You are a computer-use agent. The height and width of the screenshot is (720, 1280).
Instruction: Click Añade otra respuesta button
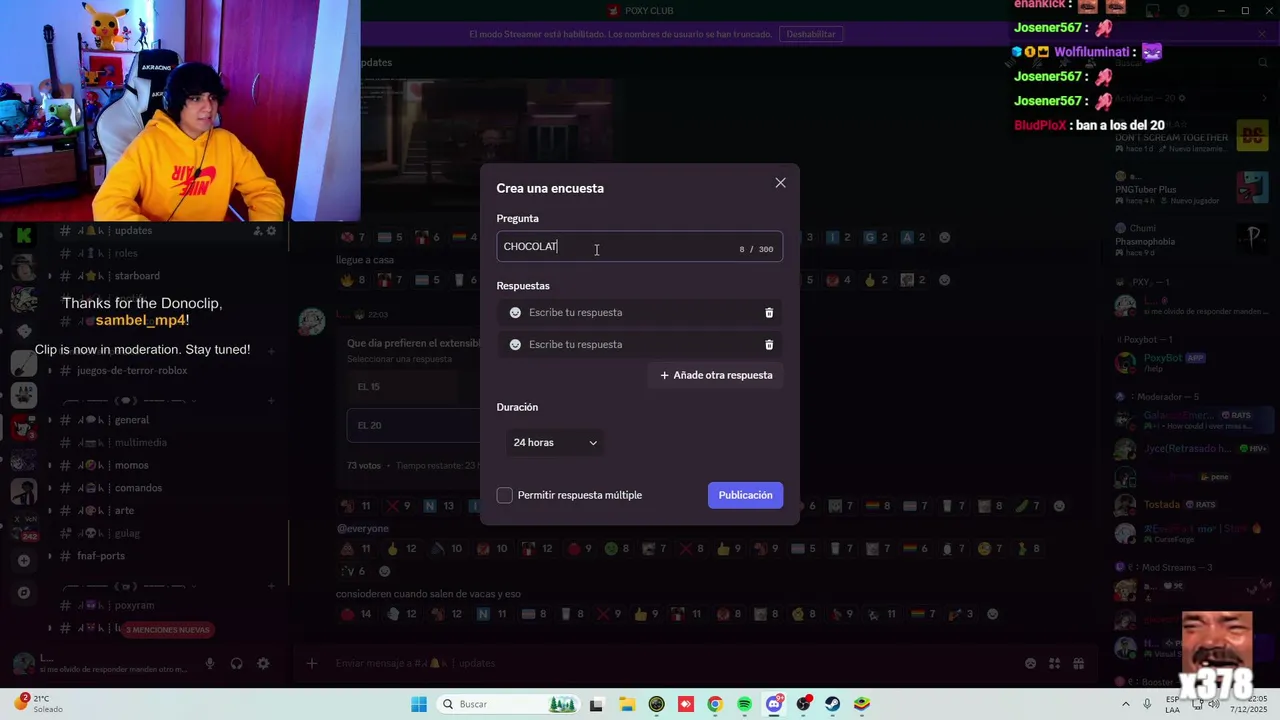716,375
